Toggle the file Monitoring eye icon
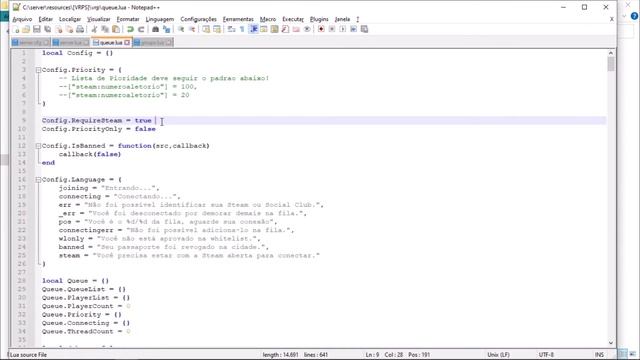 (307, 29)
